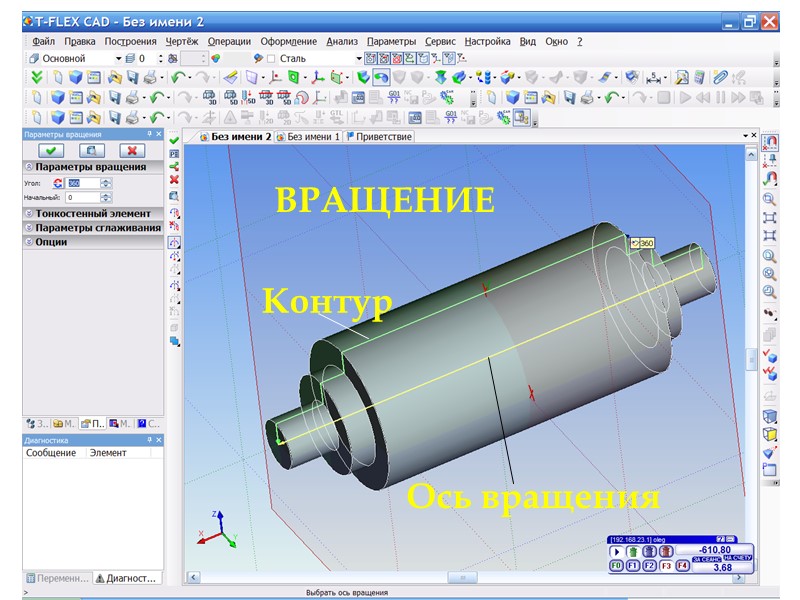The height and width of the screenshot is (600, 800).
Task: Click the 3D coordinate system icon in the main toolbar
Action: (x=318, y=78)
